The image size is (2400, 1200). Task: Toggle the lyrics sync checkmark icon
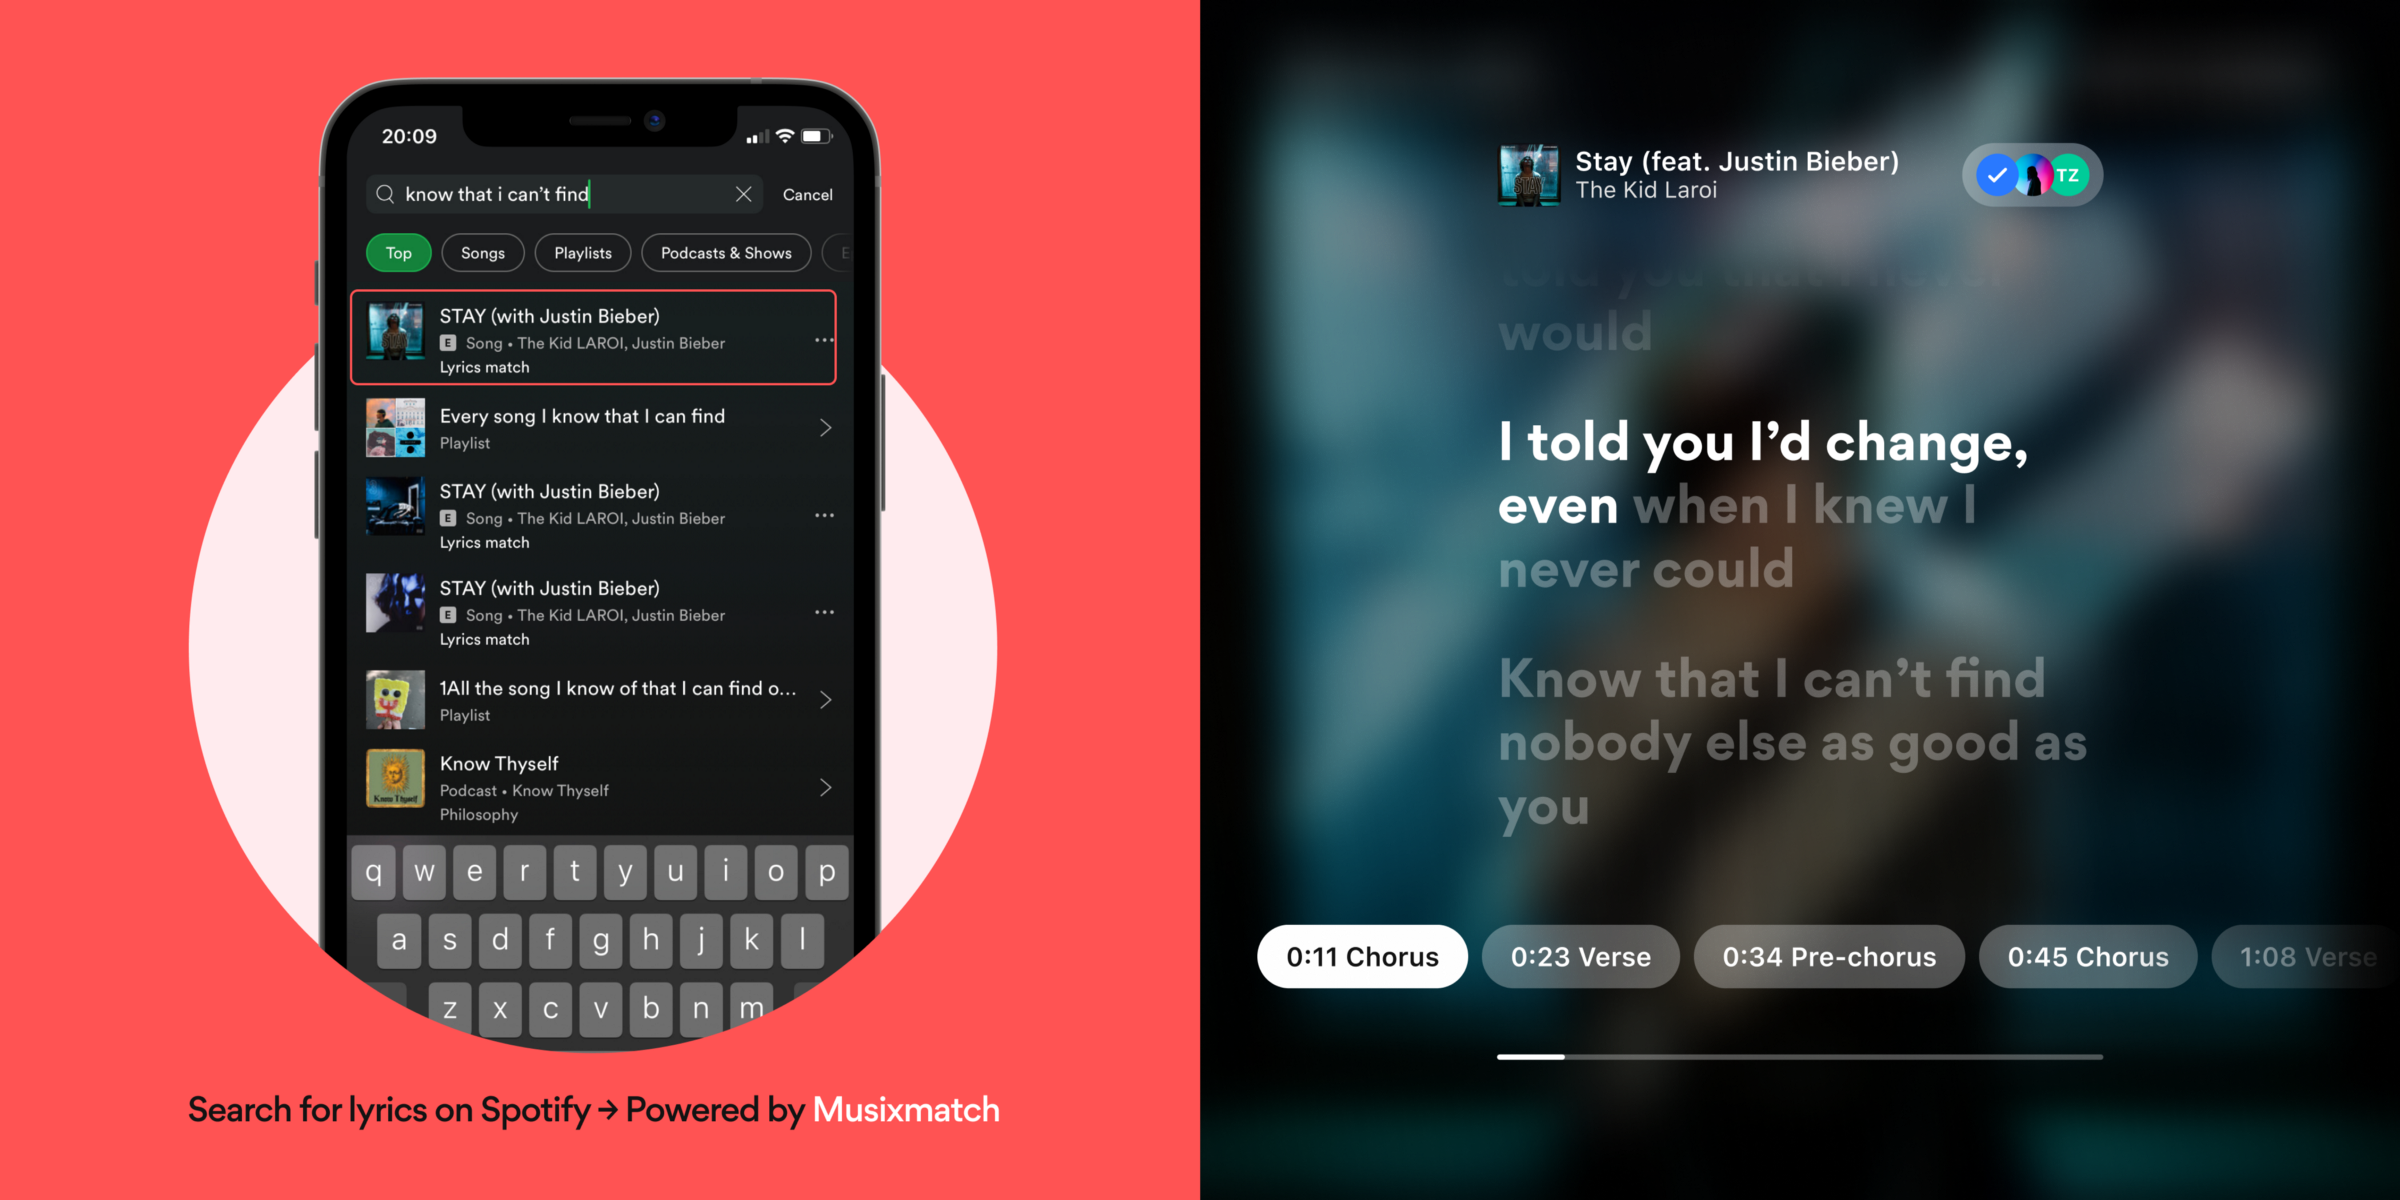[x=1996, y=174]
